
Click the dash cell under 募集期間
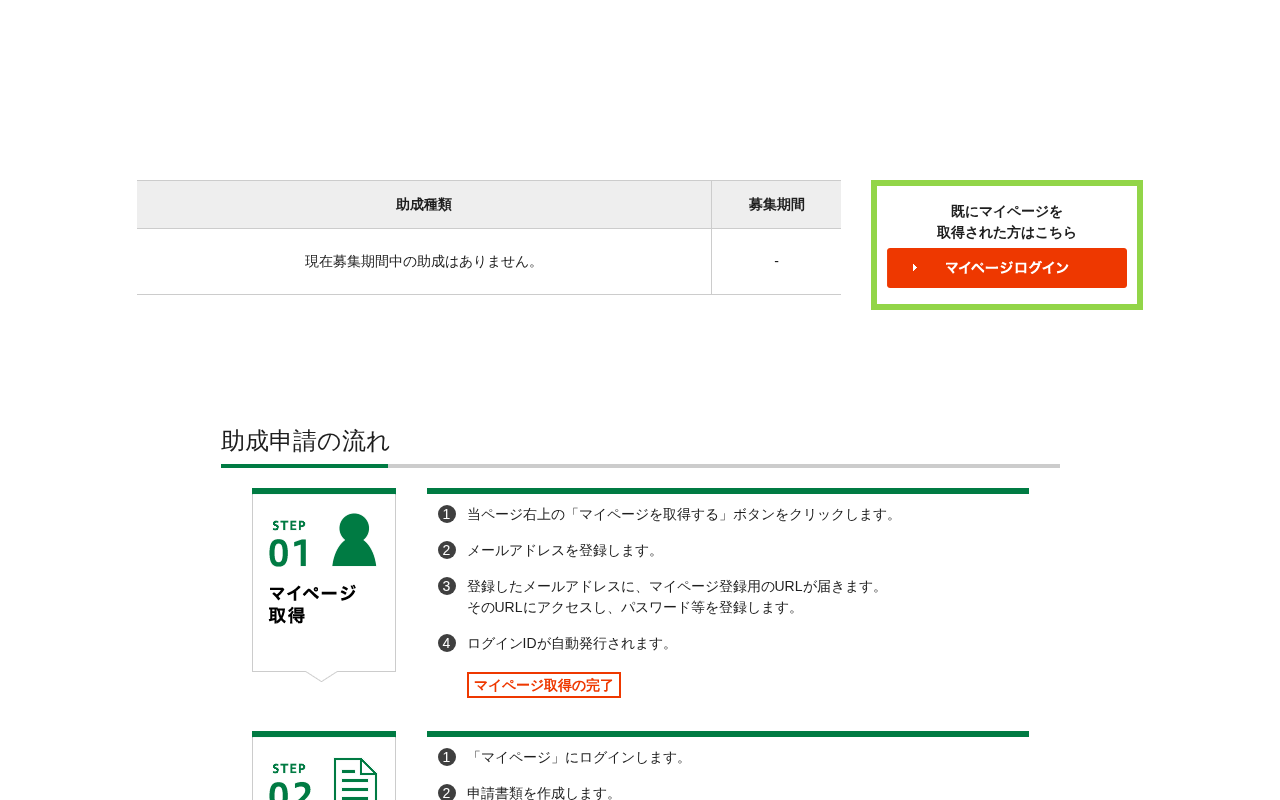pos(776,261)
